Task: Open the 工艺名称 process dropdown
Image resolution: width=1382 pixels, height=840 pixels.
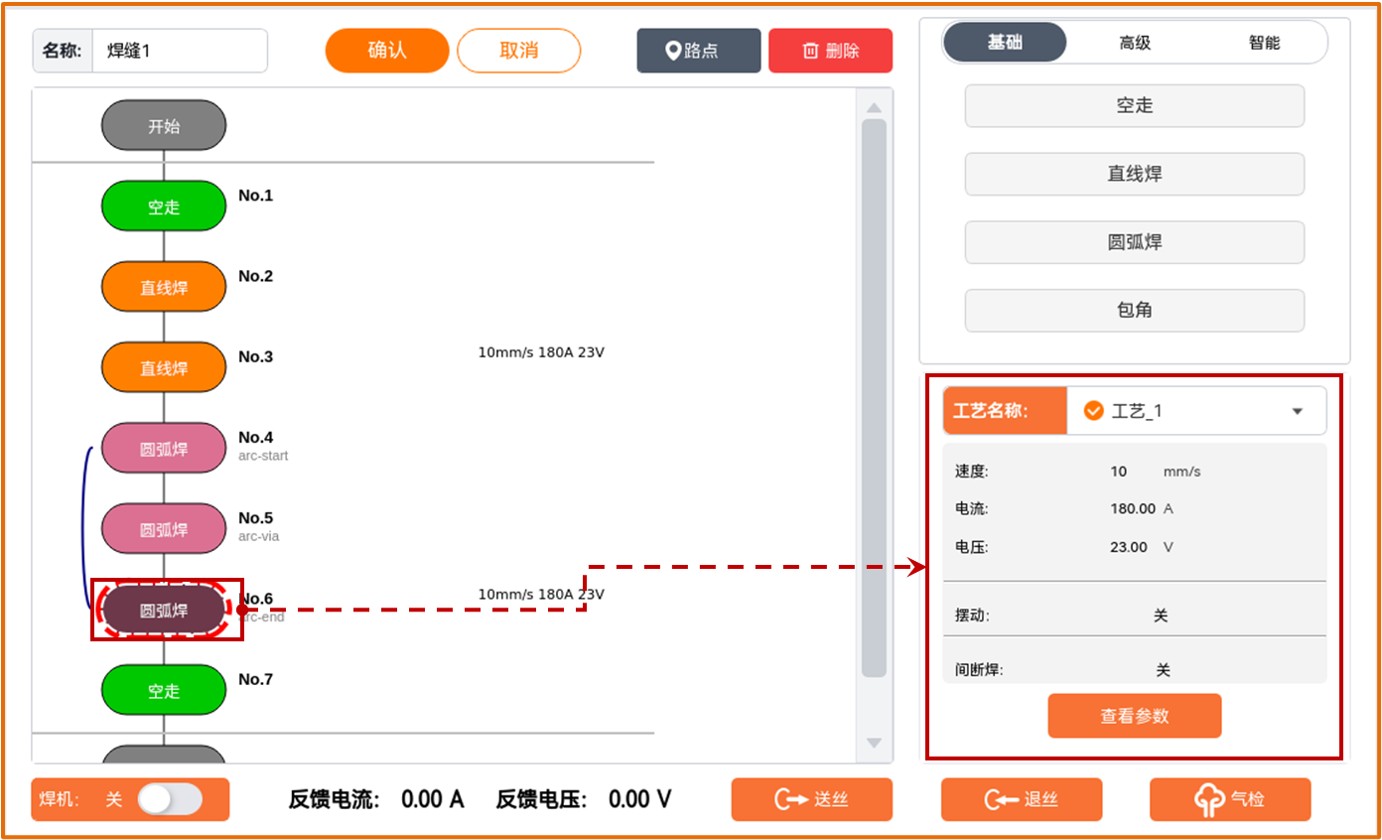Action: coord(1196,411)
